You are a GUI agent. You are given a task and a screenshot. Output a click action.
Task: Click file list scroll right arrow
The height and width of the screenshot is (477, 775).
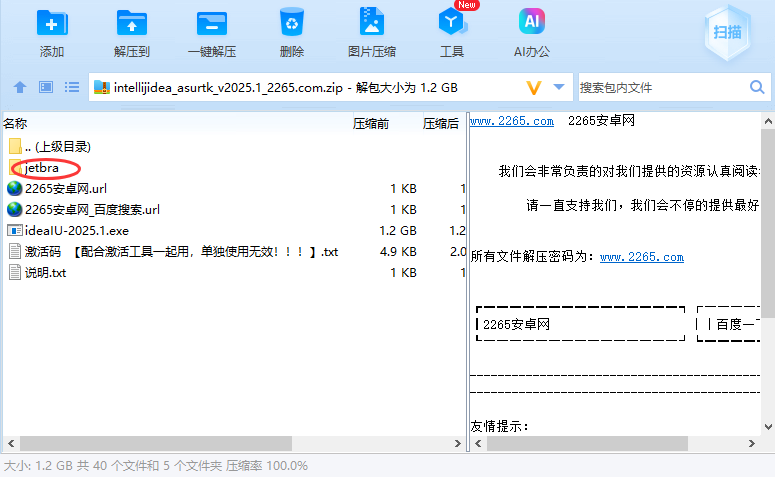pyautogui.click(x=458, y=443)
